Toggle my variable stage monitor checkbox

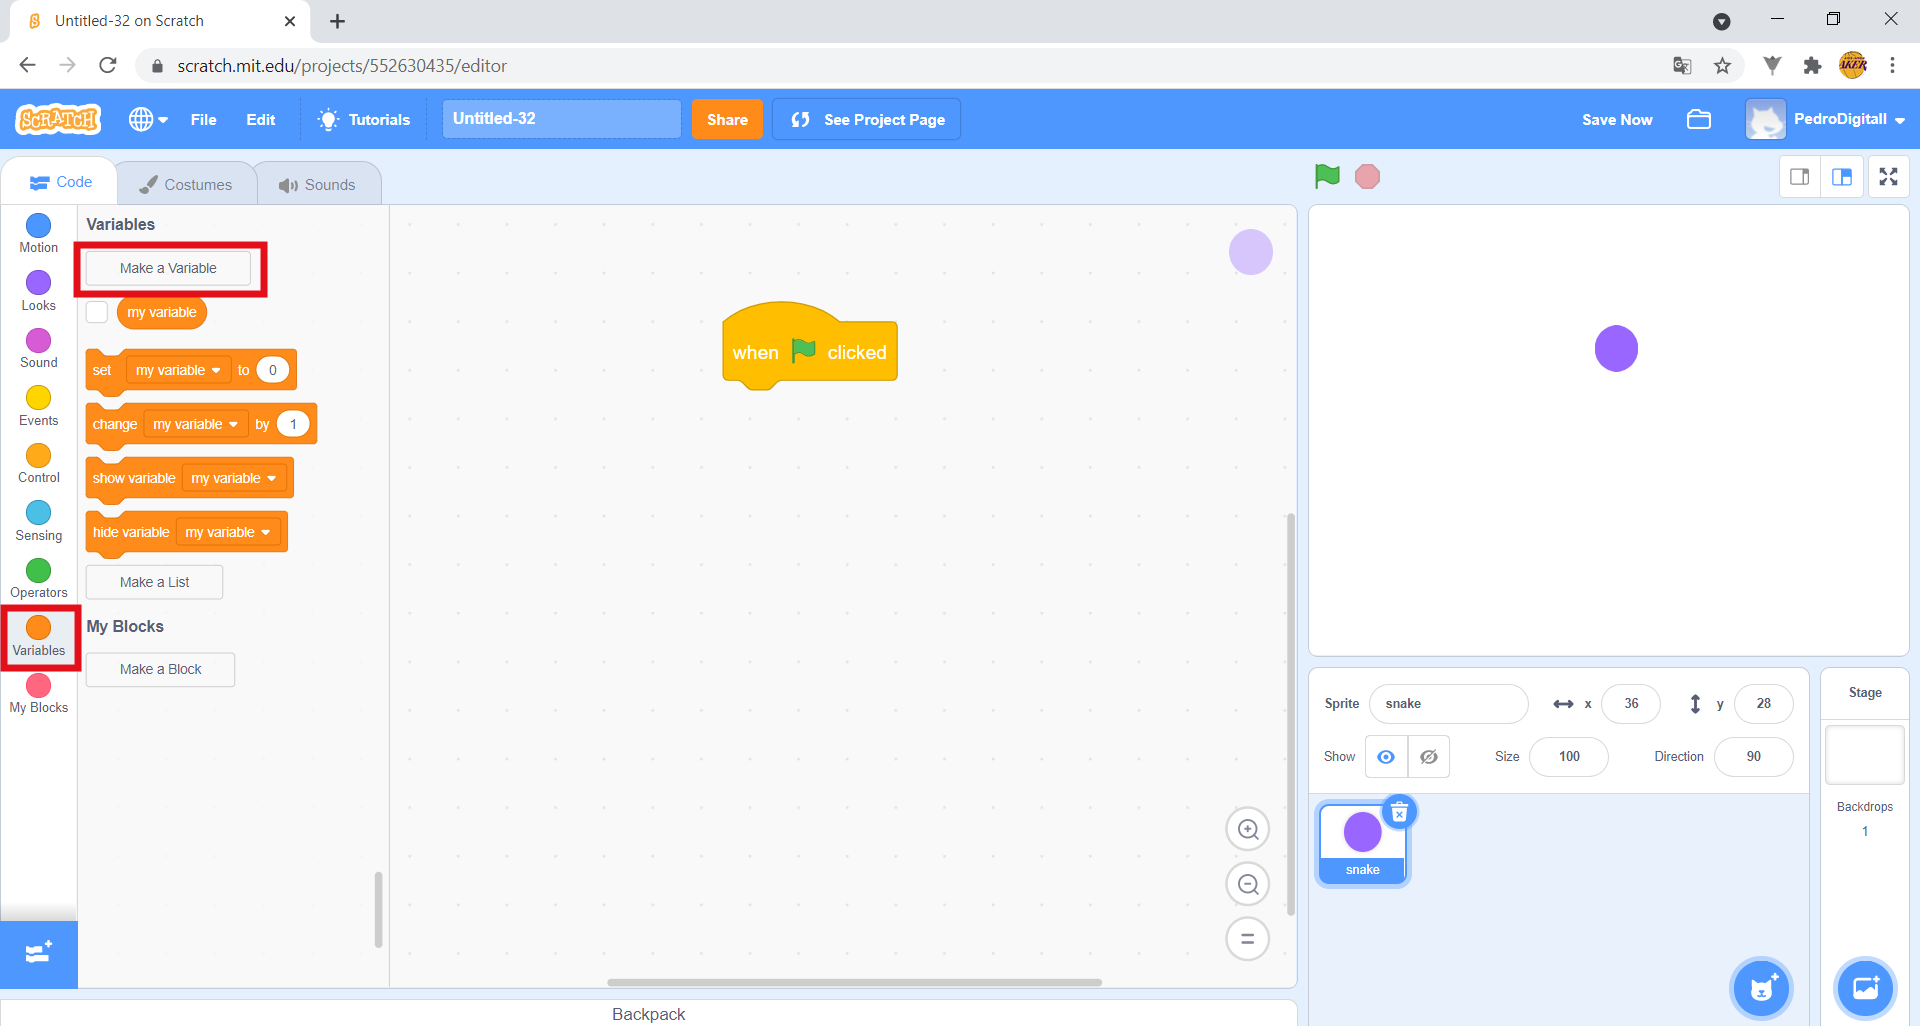click(x=97, y=312)
